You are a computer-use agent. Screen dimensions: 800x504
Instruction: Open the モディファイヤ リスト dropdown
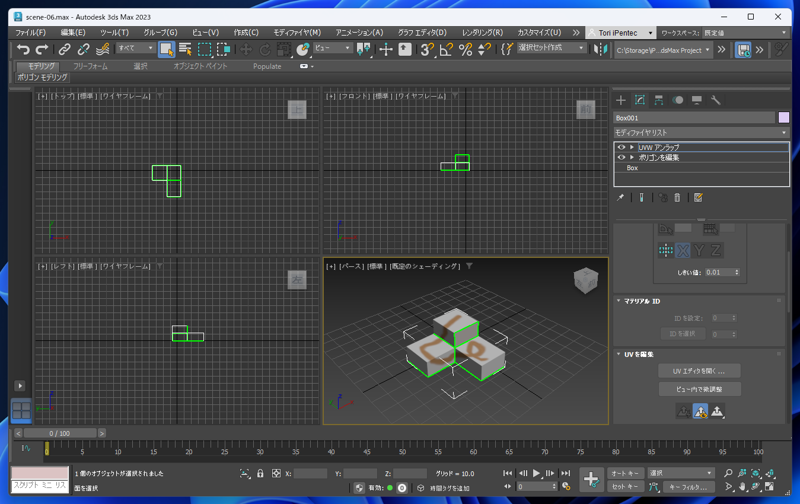point(701,132)
